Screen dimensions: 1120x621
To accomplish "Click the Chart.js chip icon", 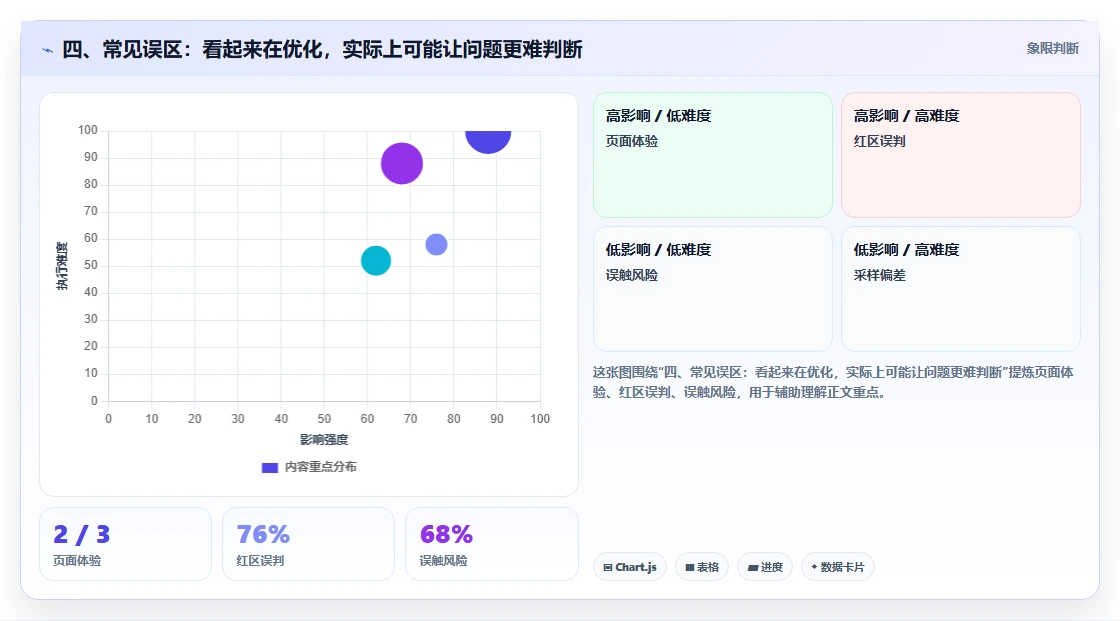I will click(608, 567).
